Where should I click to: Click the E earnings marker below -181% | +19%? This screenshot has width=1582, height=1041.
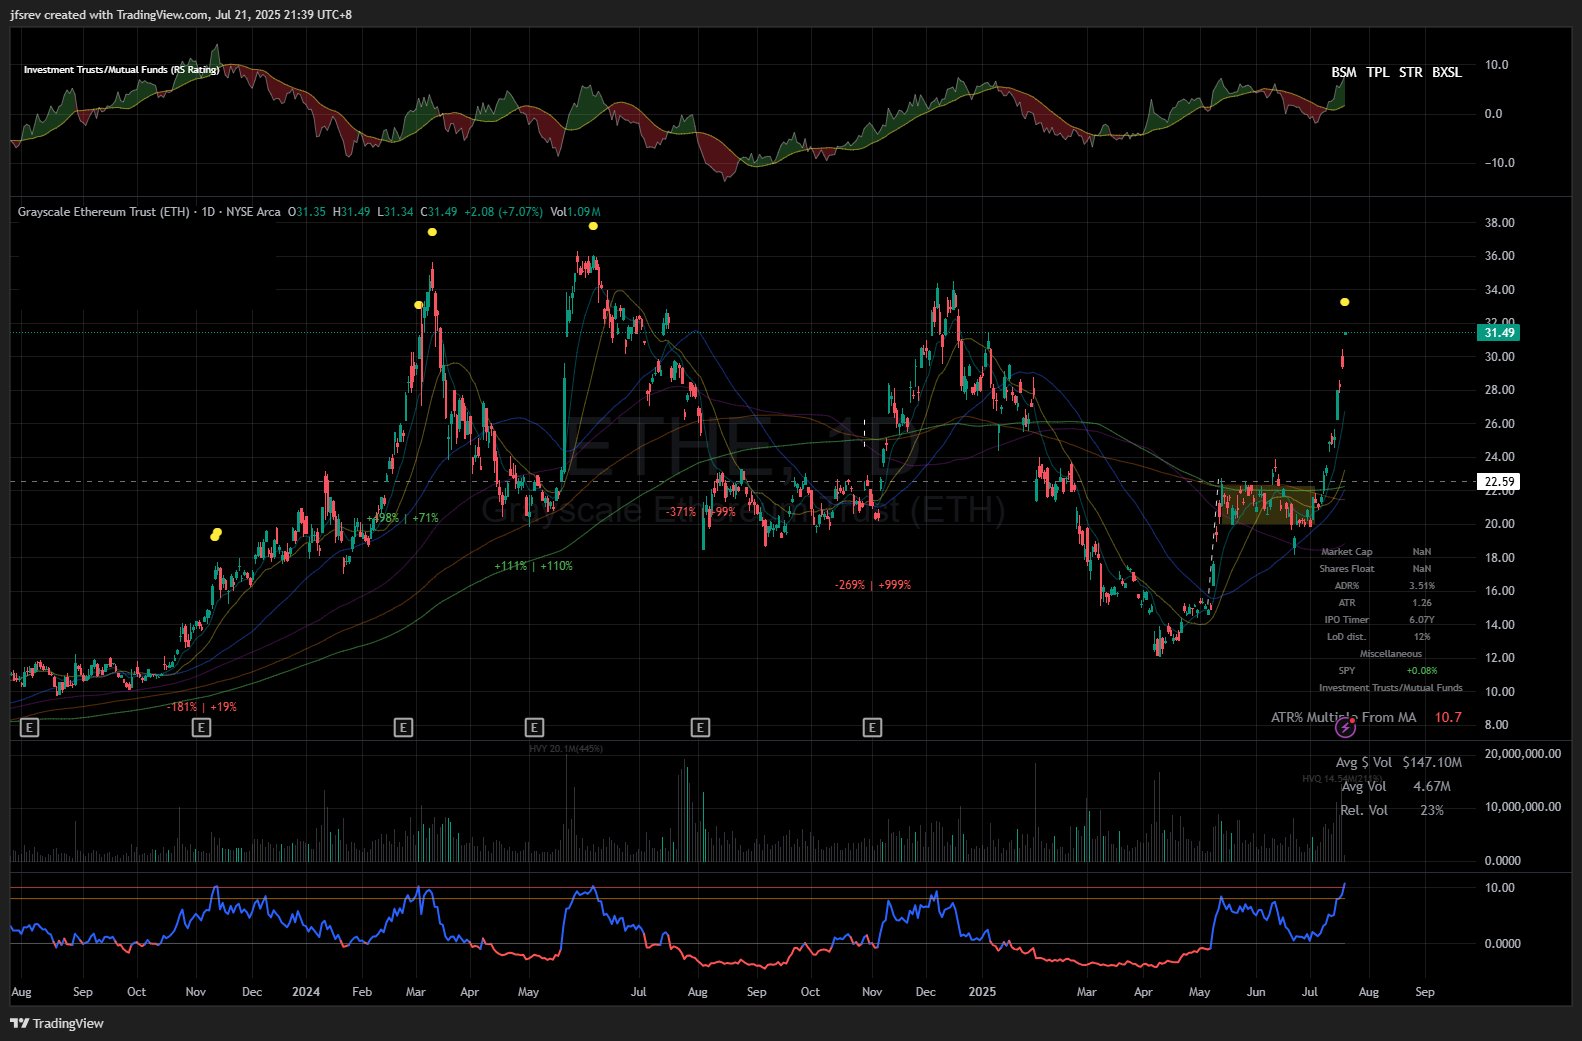[x=201, y=727]
